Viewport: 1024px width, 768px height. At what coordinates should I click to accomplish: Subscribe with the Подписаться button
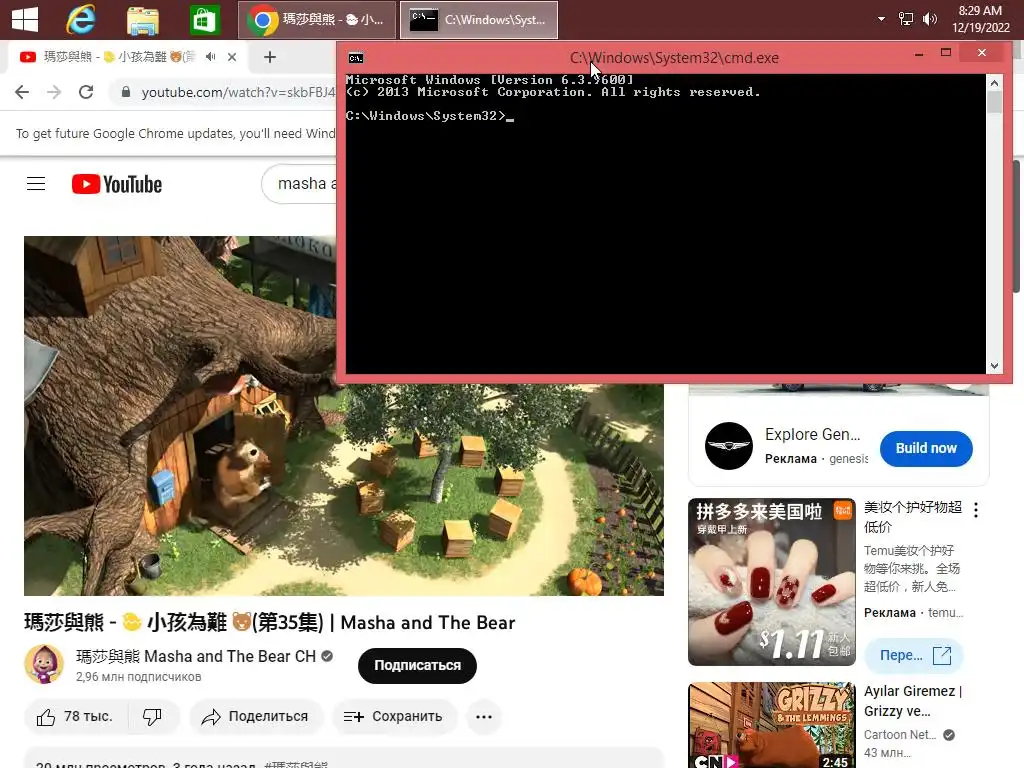pos(417,665)
